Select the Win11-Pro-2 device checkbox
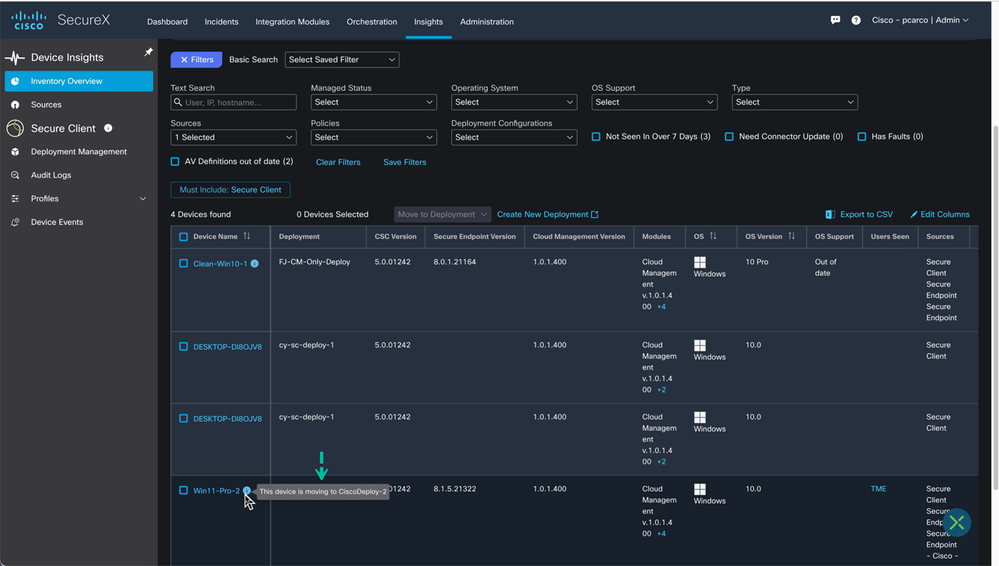 (x=183, y=490)
